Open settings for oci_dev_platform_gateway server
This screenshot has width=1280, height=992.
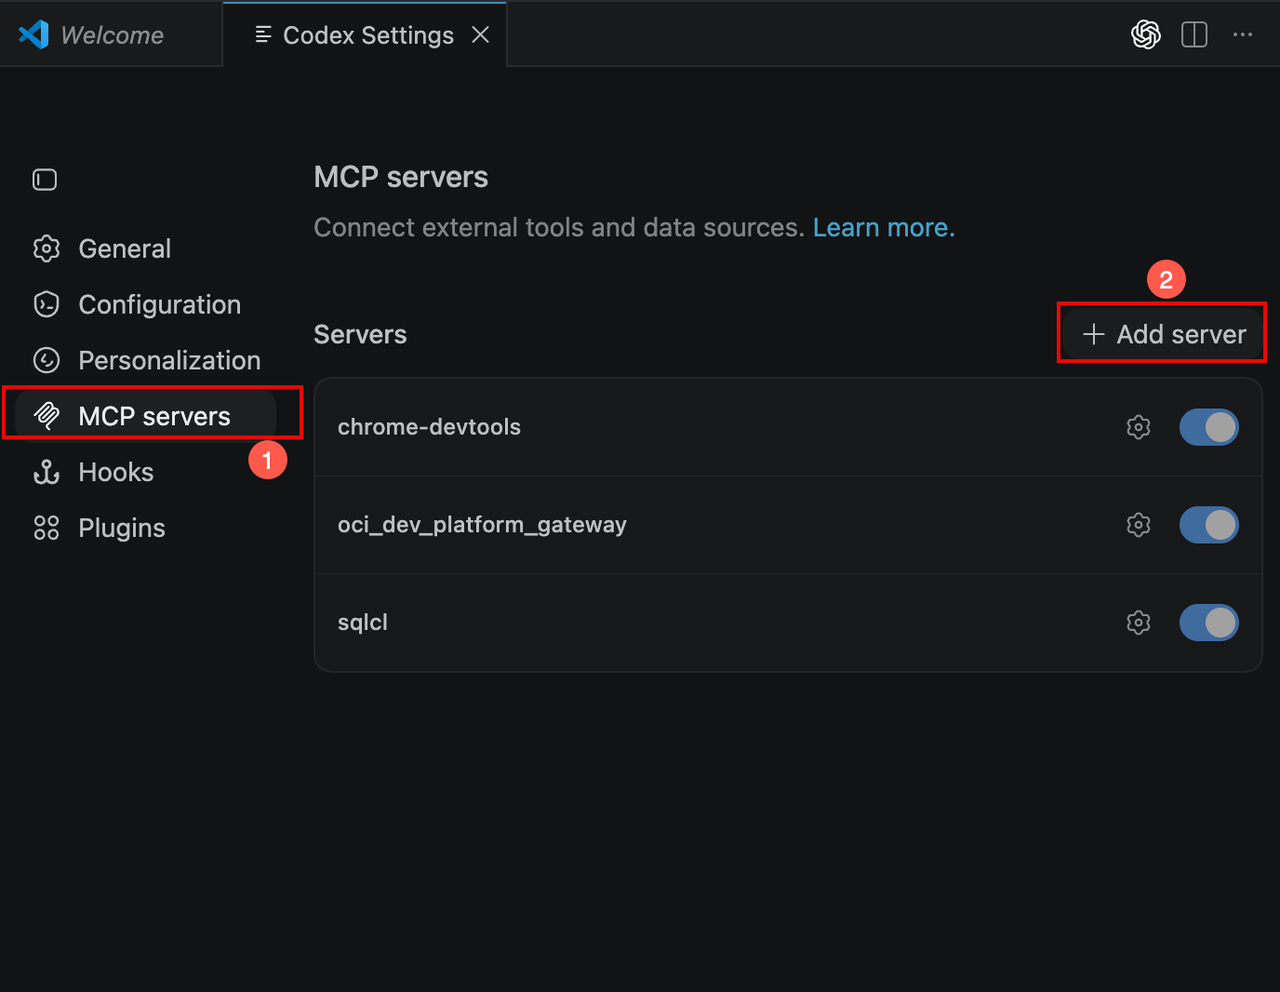[x=1138, y=525]
